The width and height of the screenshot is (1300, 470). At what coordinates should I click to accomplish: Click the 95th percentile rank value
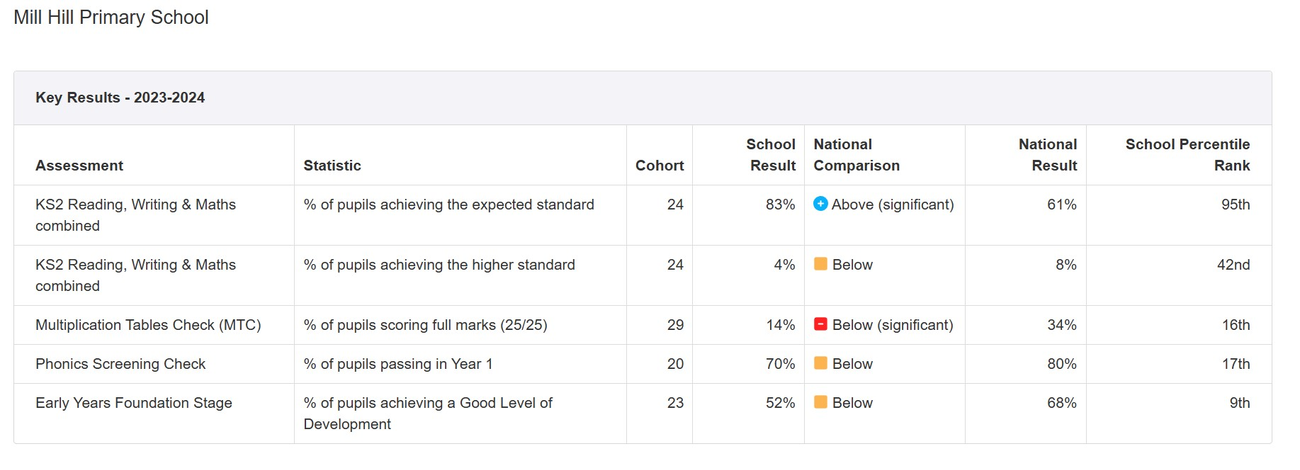pos(1235,204)
